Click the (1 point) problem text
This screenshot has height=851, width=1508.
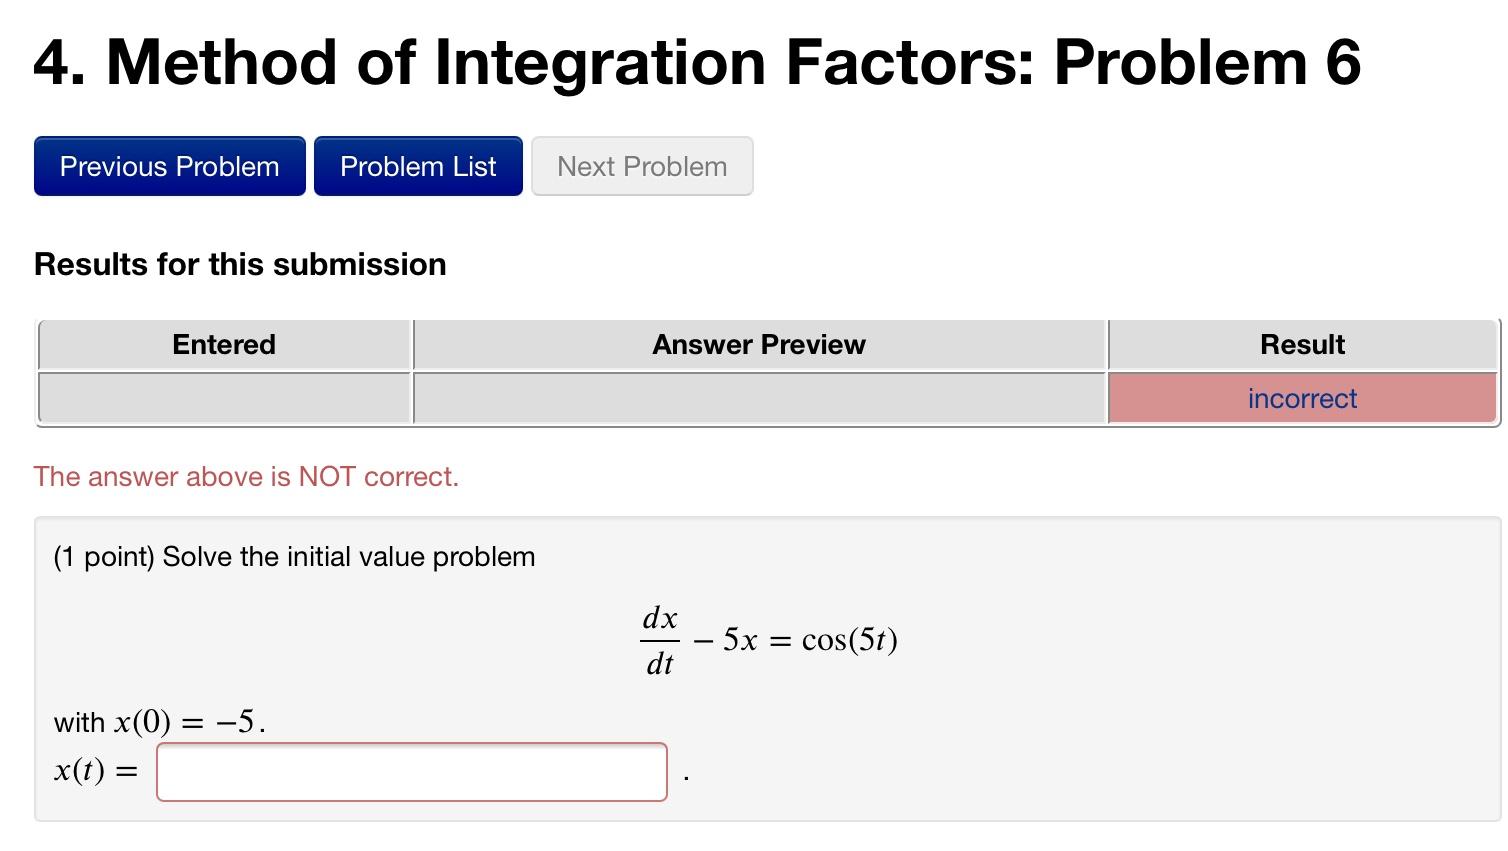pyautogui.click(x=294, y=557)
